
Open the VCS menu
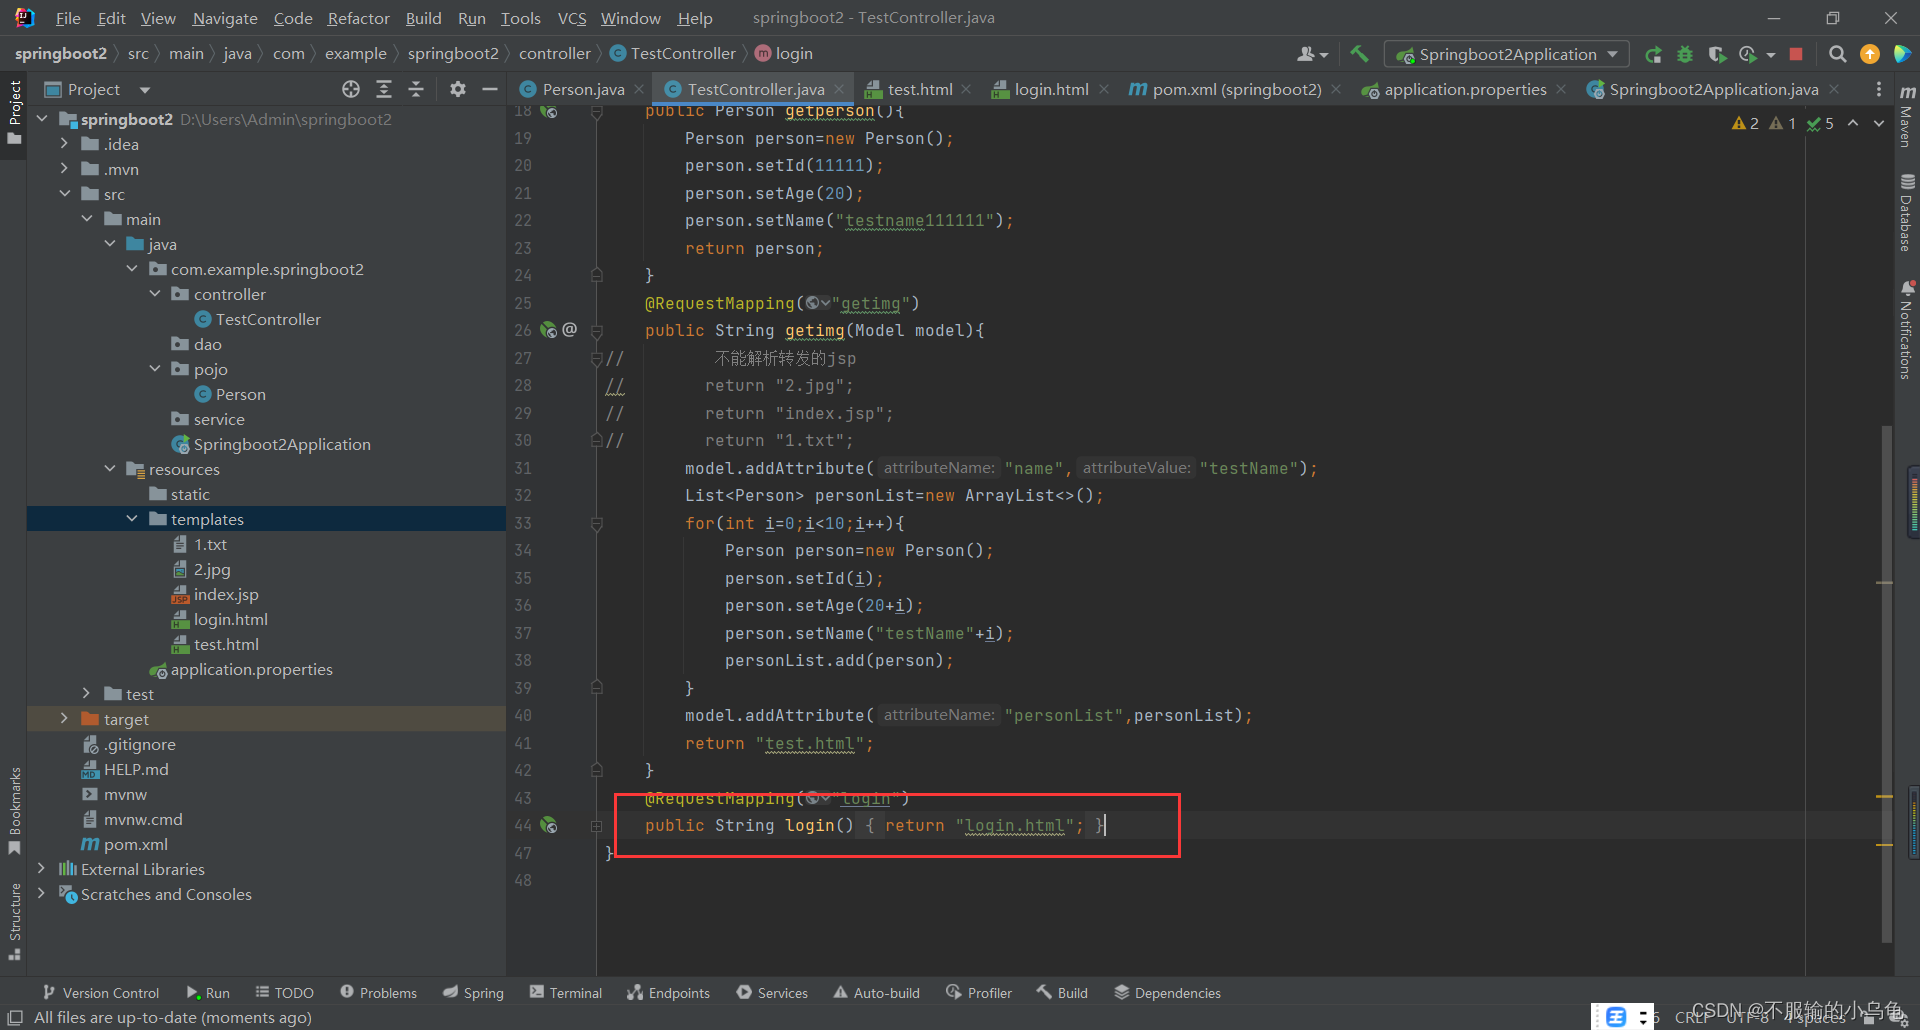coord(571,18)
